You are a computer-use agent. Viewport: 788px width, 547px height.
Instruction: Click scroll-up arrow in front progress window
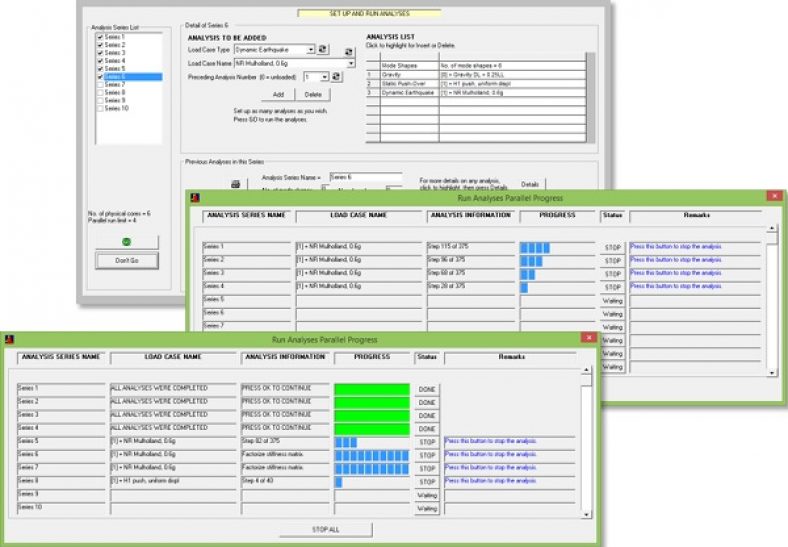[x=586, y=370]
